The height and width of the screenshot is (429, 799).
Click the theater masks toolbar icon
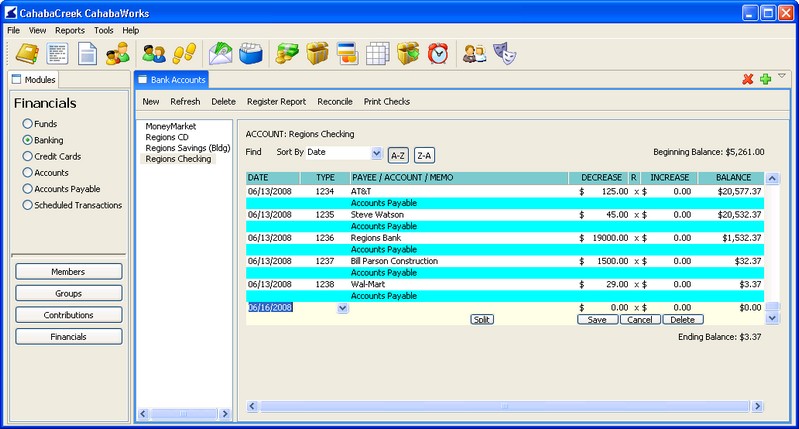[503, 53]
